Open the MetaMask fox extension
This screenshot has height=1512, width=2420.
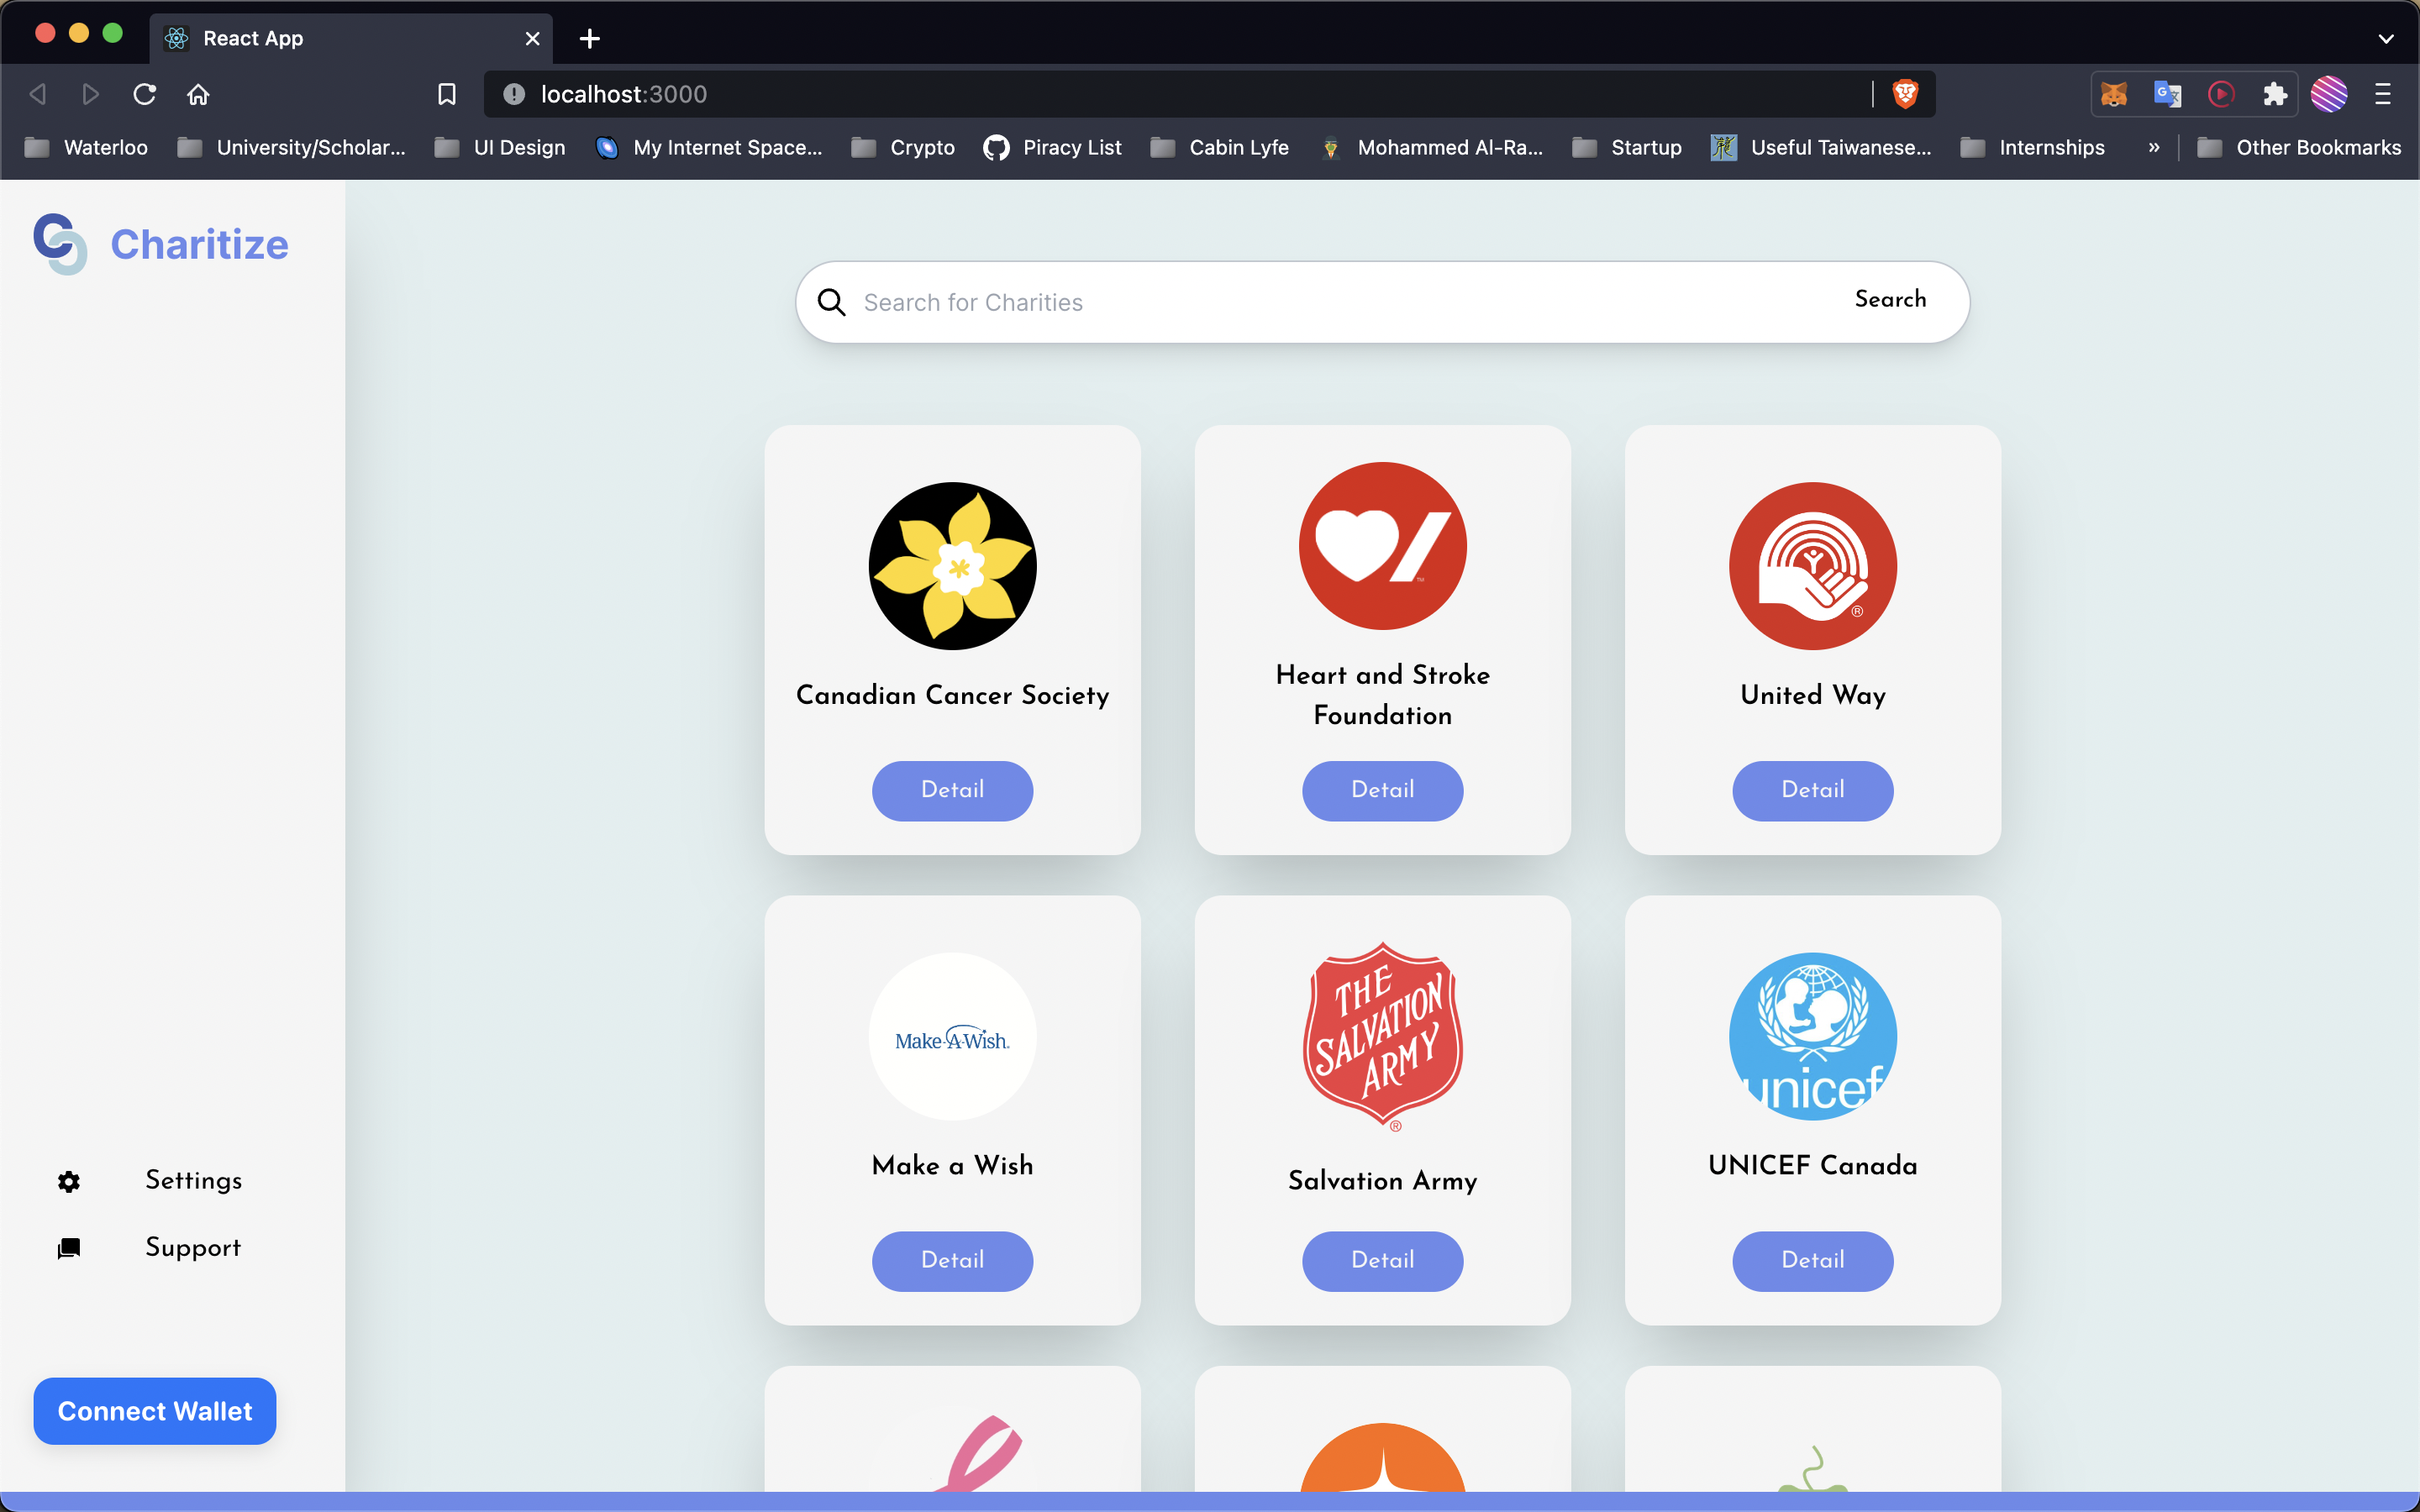pyautogui.click(x=2113, y=94)
